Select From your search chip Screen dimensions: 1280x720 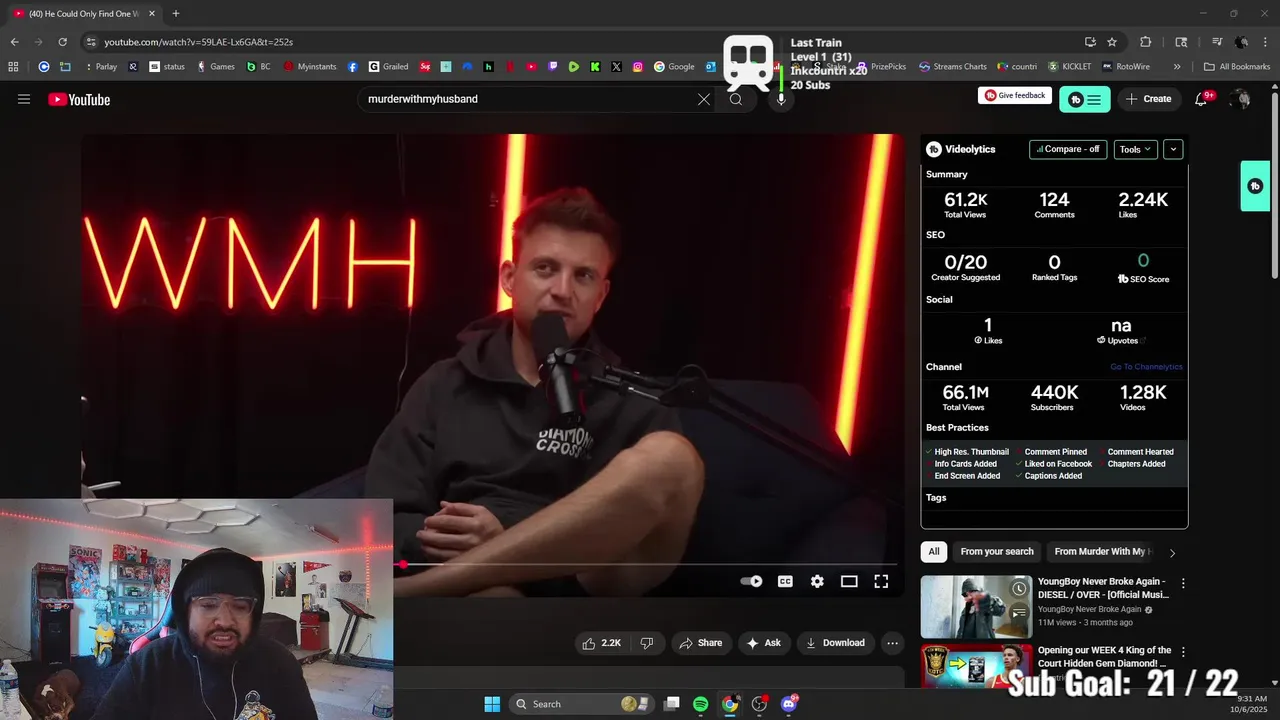997,552
